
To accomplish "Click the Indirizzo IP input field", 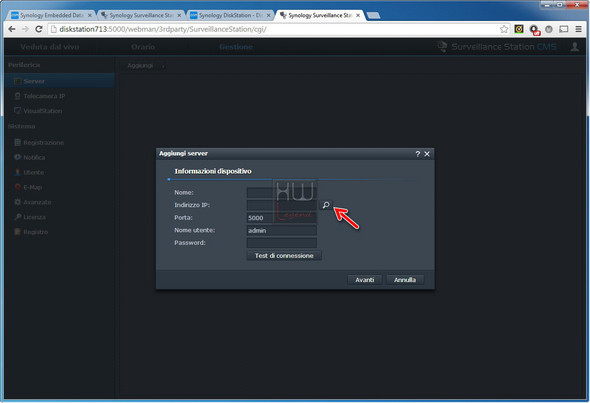I will tap(281, 205).
